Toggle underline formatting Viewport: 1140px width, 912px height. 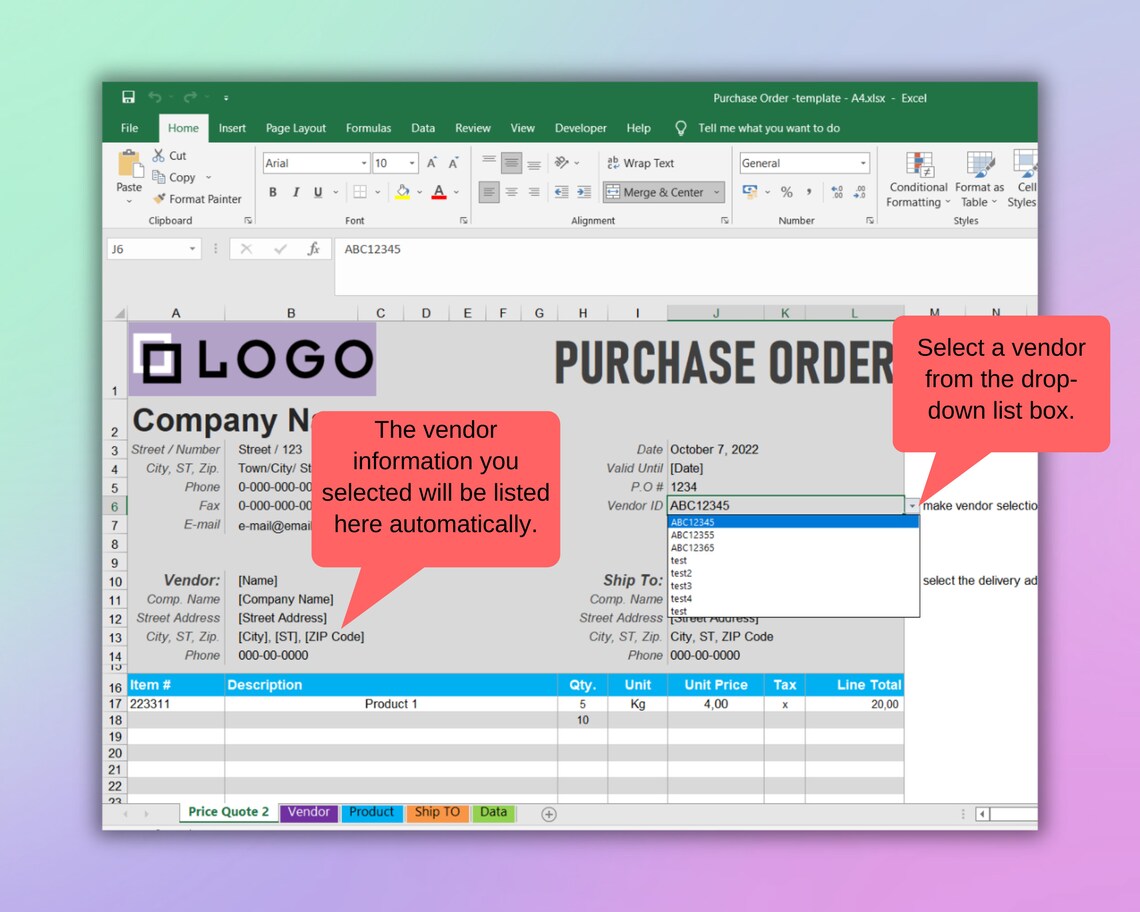pos(317,190)
